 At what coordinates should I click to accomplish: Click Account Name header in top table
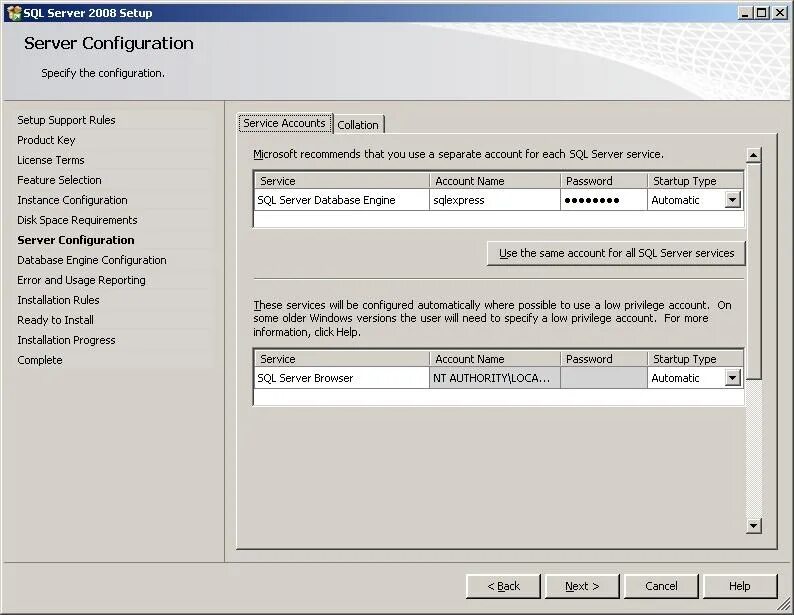[x=495, y=181]
